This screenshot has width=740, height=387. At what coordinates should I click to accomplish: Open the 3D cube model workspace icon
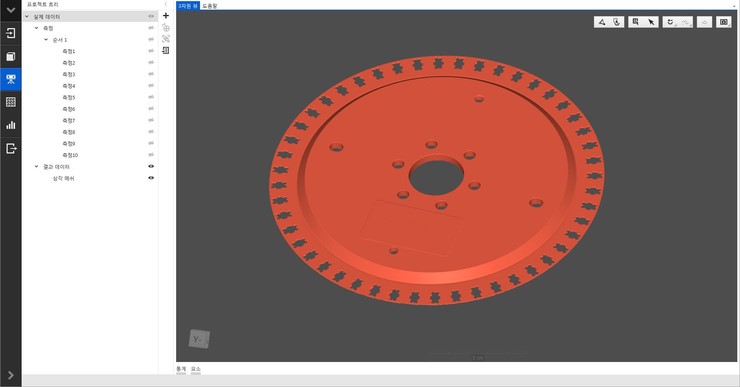[10, 57]
